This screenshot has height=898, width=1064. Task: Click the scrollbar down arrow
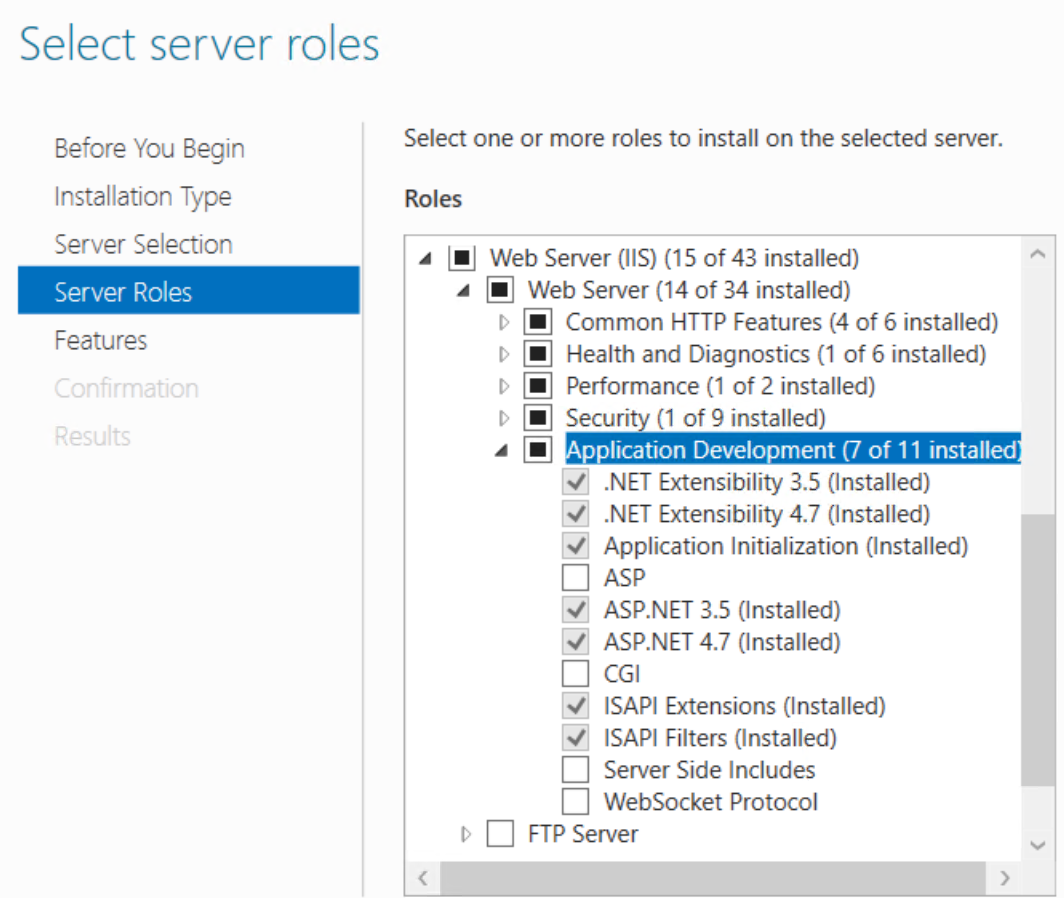pyautogui.click(x=1040, y=845)
